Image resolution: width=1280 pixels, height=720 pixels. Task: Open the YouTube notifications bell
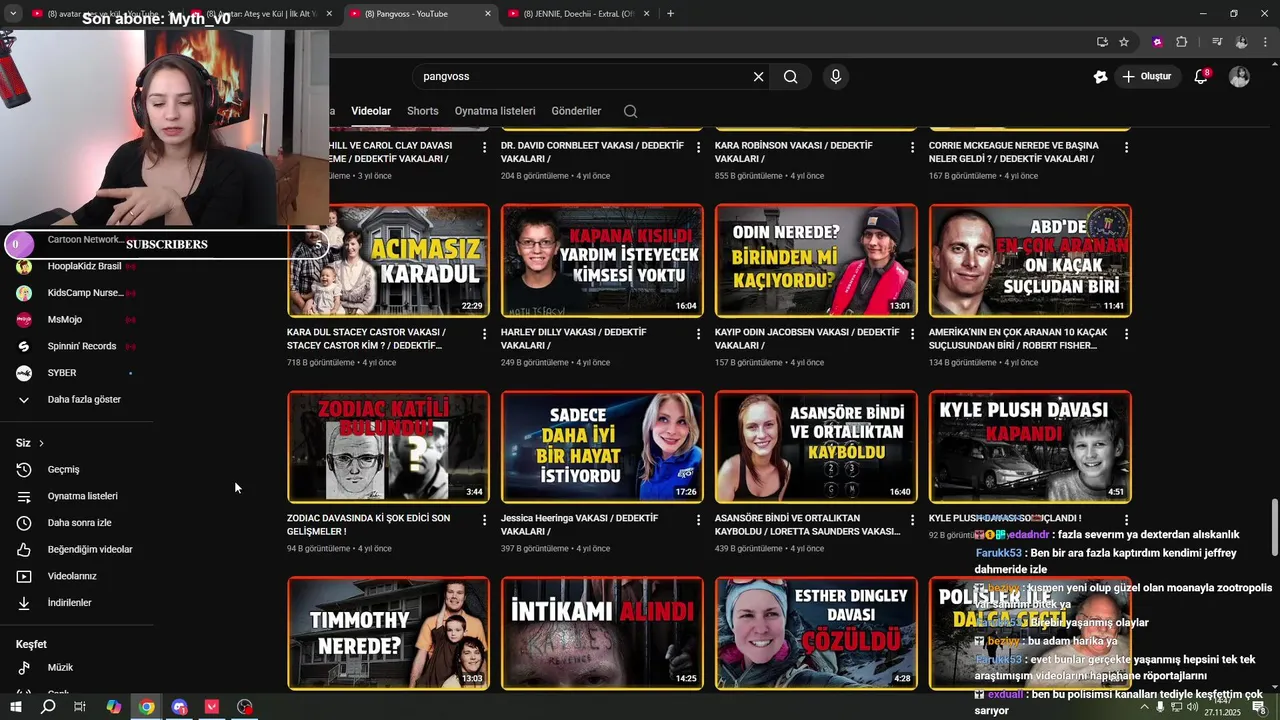pyautogui.click(x=1202, y=76)
